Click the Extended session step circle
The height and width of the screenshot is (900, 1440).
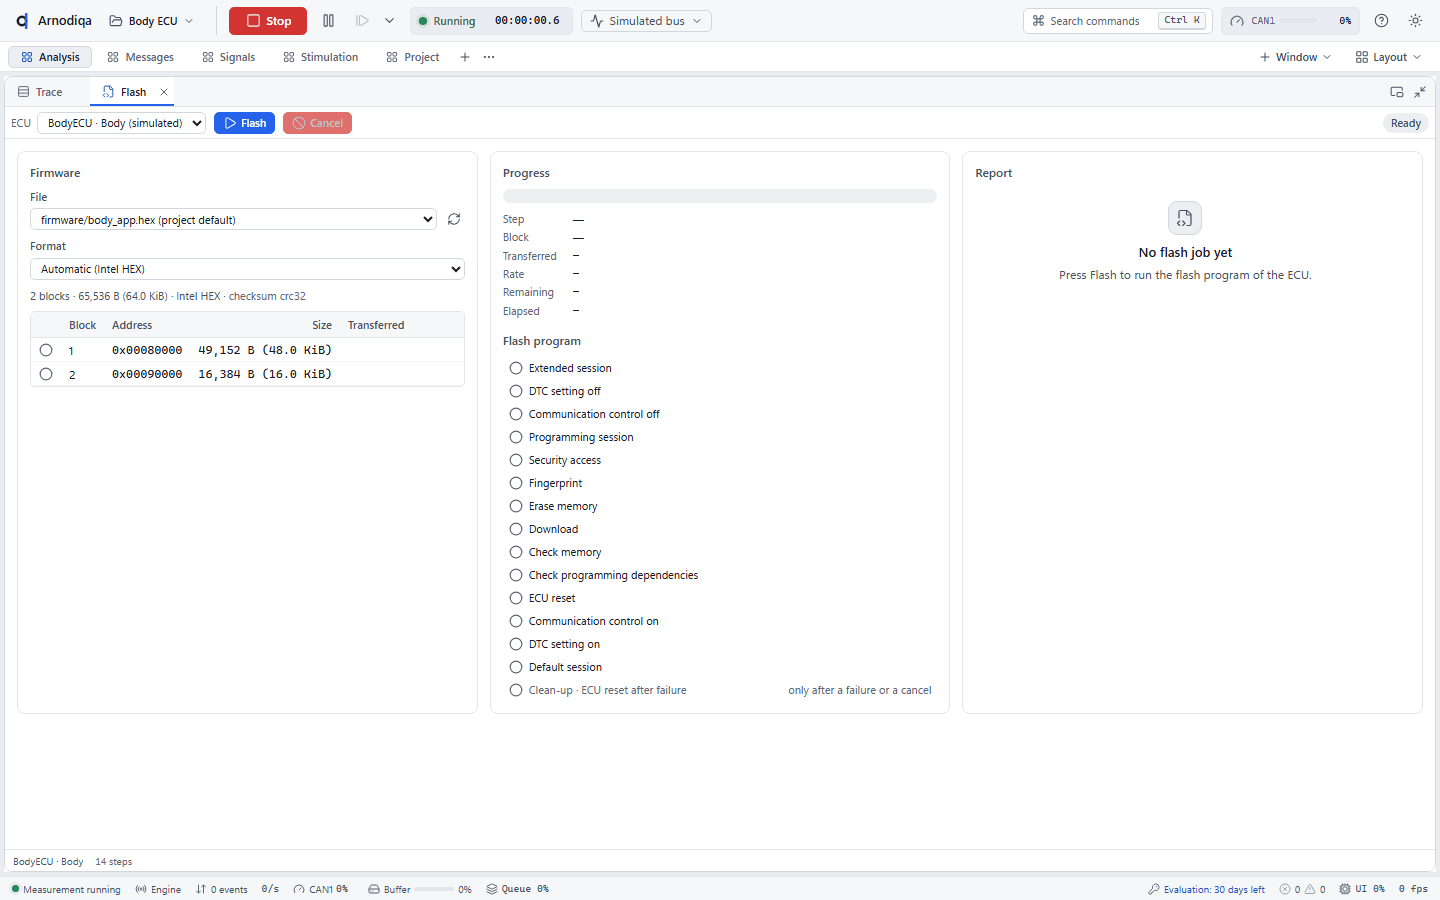[516, 368]
